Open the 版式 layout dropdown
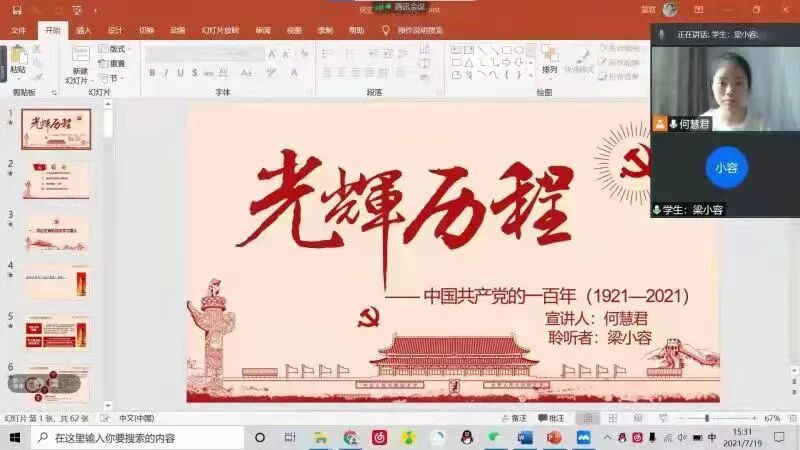The width and height of the screenshot is (800, 450). click(x=115, y=49)
